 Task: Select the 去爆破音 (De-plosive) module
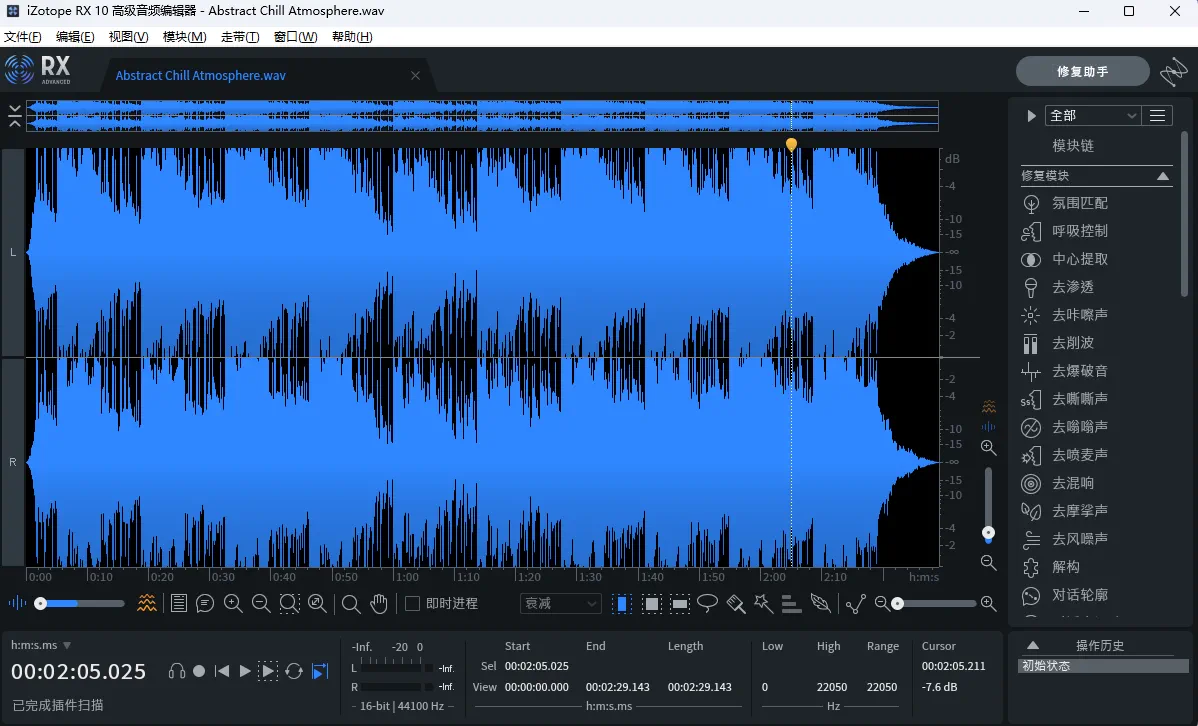1080,371
